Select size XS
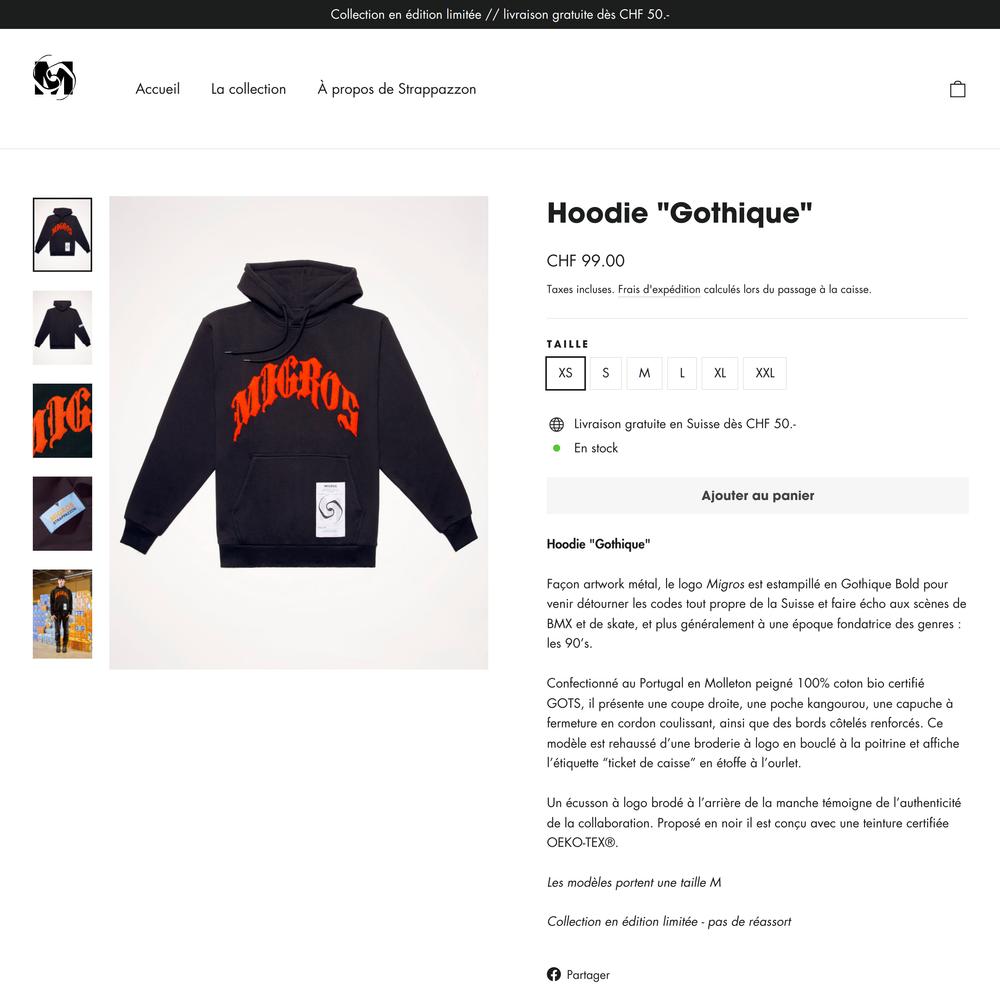This screenshot has height=1000, width=1000. pos(565,373)
